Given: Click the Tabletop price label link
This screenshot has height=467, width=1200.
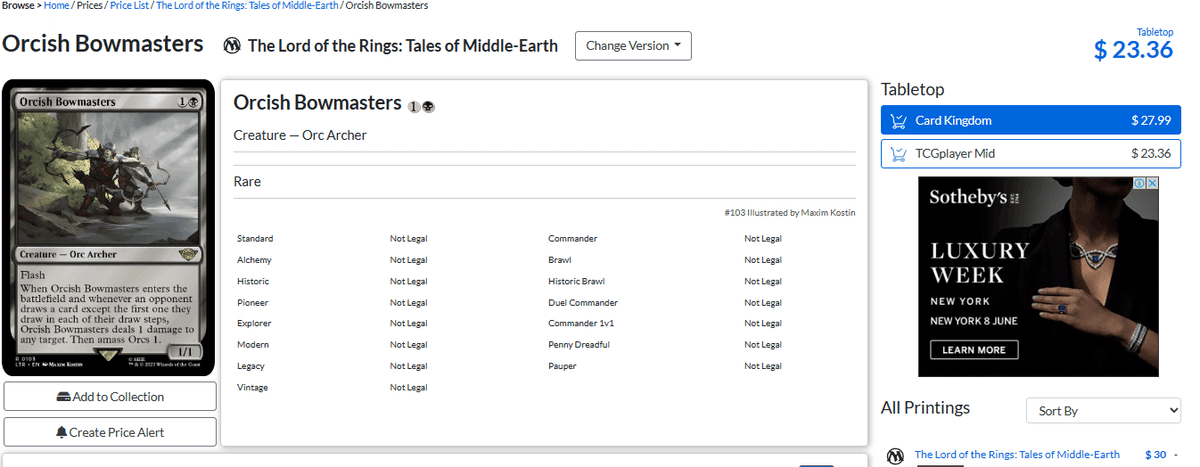Looking at the screenshot, I should 1155,32.
